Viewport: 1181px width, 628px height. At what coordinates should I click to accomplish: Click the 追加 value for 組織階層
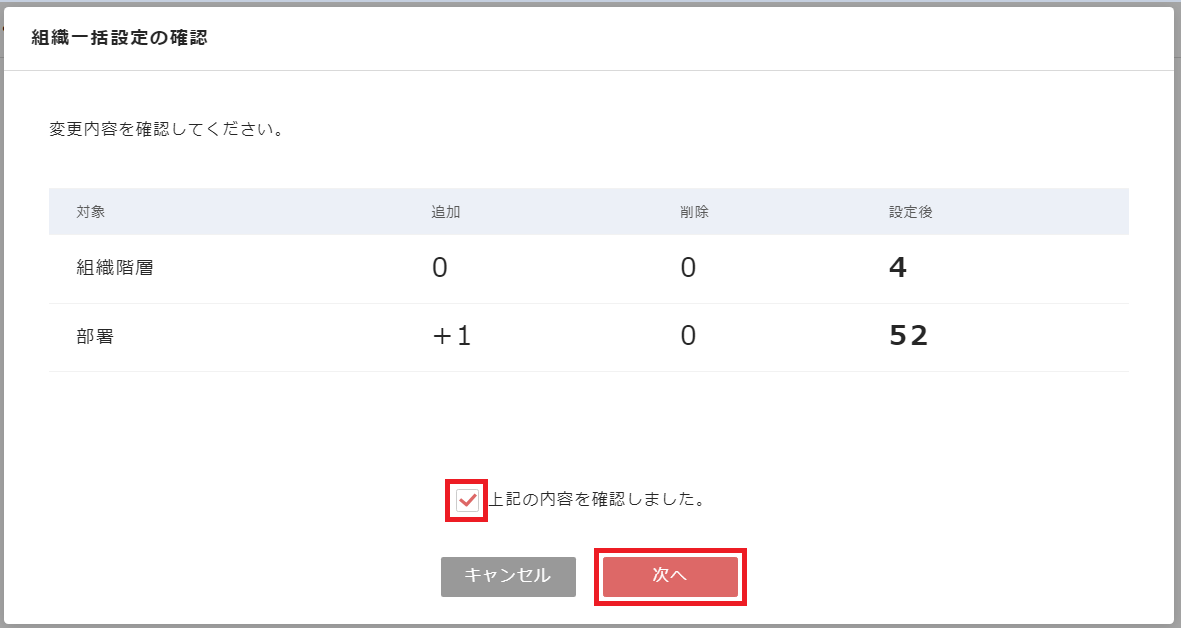coord(440,269)
